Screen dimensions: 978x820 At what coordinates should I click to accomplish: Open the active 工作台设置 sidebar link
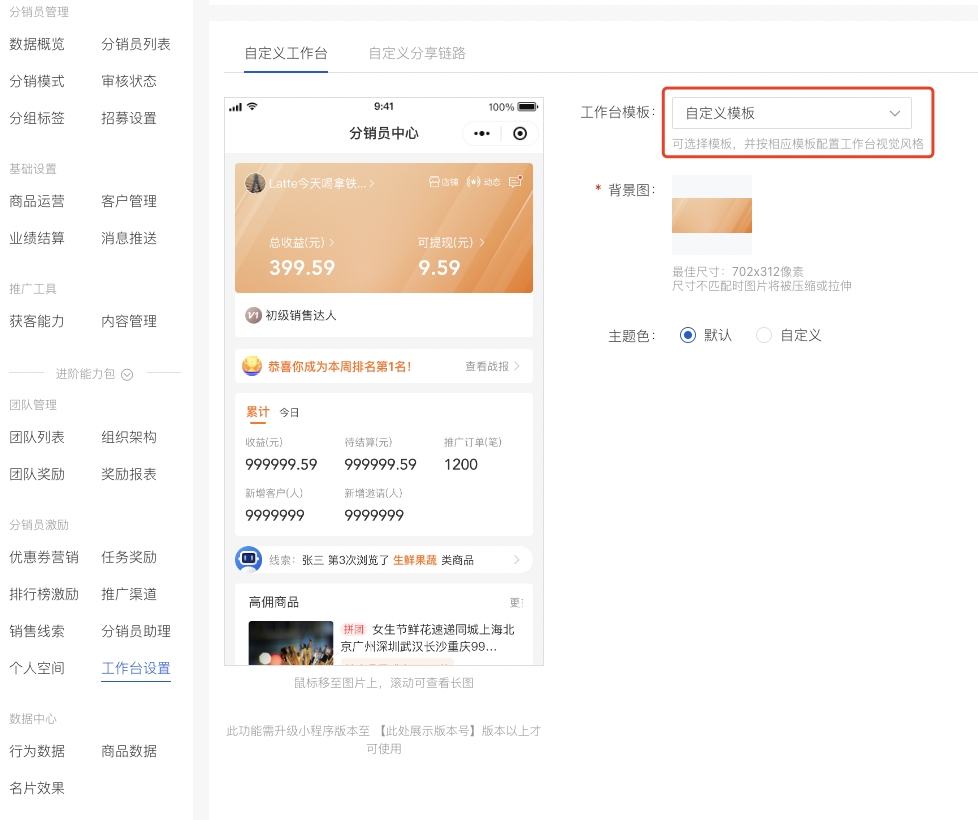136,668
